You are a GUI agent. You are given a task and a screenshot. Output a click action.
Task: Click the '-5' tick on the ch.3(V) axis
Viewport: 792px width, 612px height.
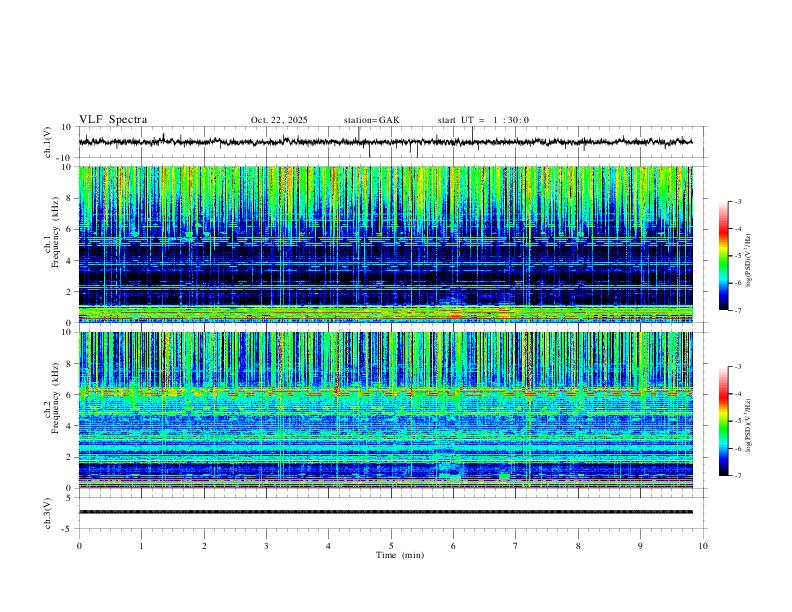(68, 529)
